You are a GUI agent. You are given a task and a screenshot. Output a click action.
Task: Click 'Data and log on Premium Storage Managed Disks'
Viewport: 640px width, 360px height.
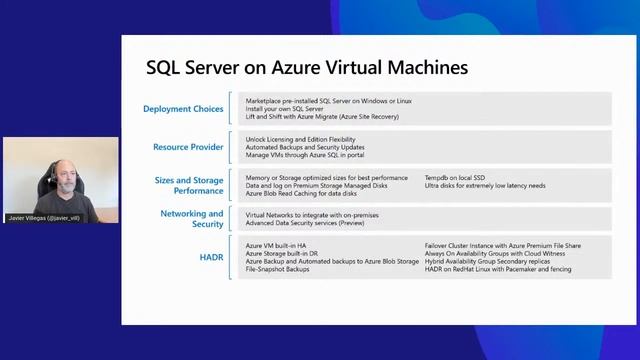click(316, 186)
